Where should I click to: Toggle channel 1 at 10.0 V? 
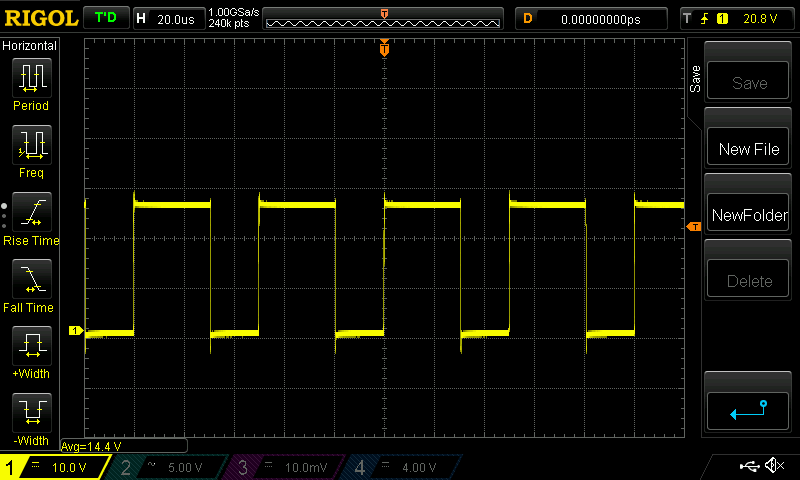(x=55, y=467)
